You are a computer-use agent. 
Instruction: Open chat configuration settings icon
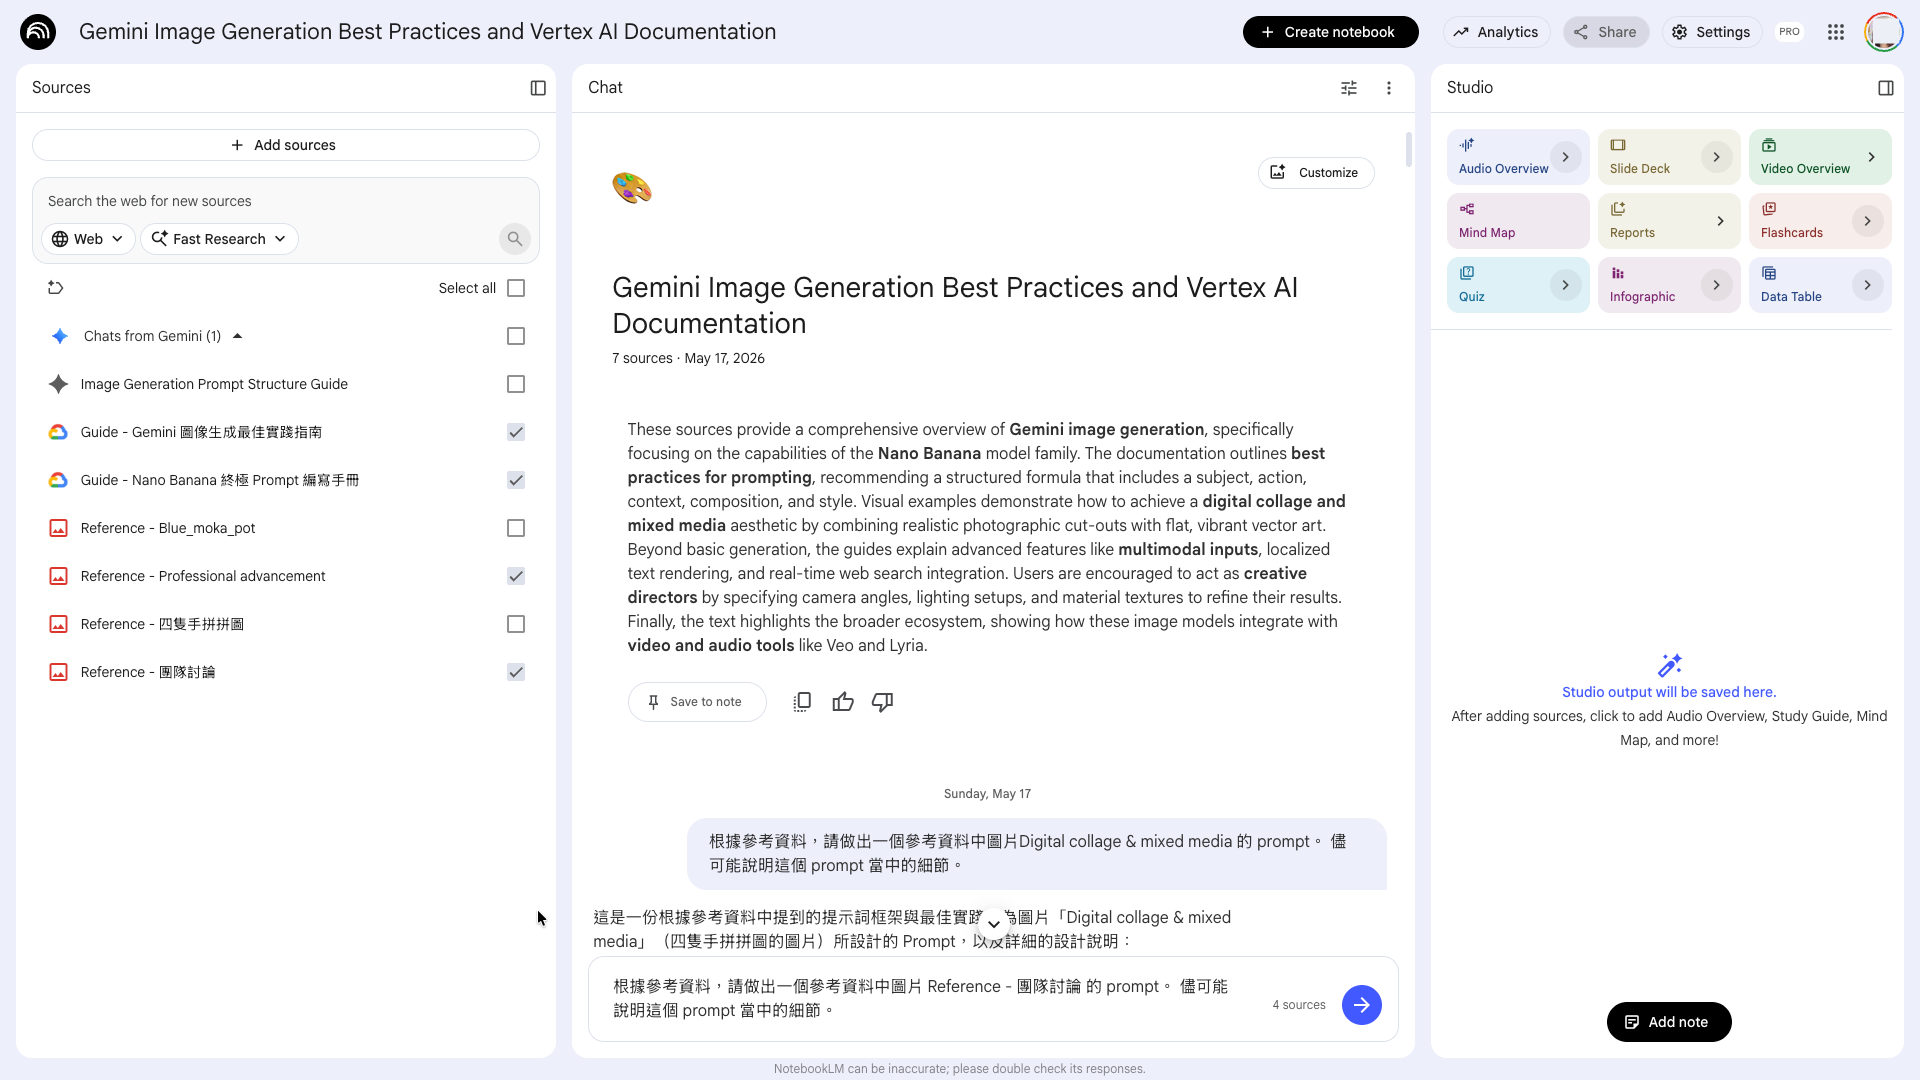(1349, 88)
